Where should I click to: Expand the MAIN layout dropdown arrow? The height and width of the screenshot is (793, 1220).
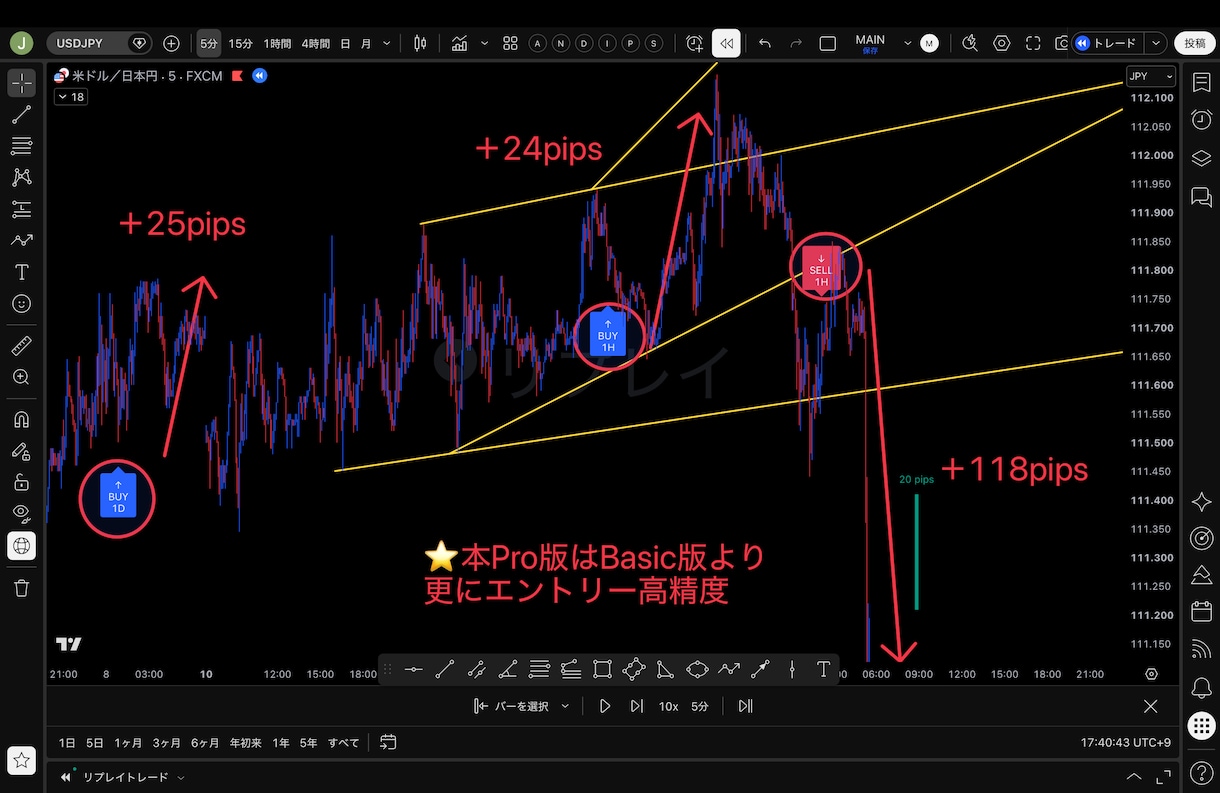point(907,43)
